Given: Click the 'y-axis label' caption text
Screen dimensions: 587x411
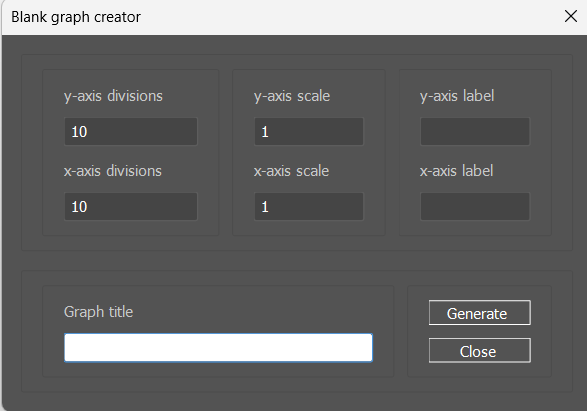Looking at the screenshot, I should coord(457,96).
